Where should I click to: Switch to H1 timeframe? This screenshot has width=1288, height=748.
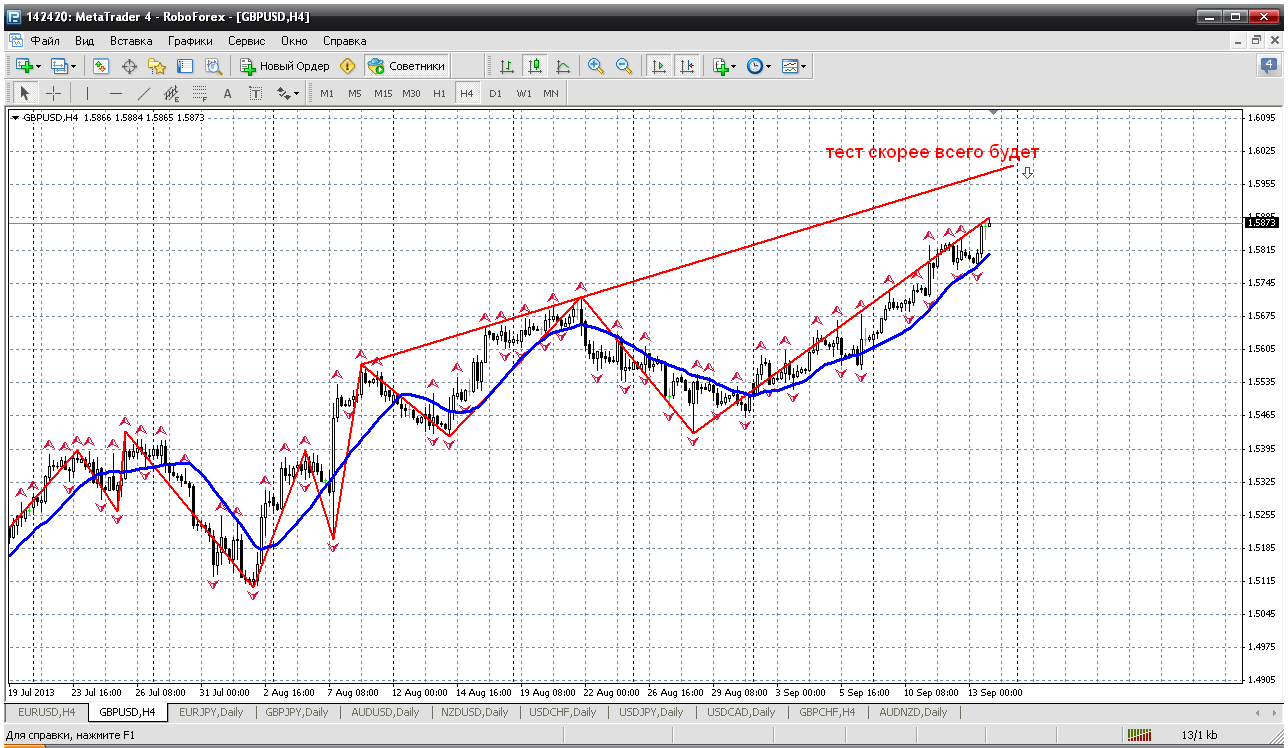pyautogui.click(x=440, y=93)
